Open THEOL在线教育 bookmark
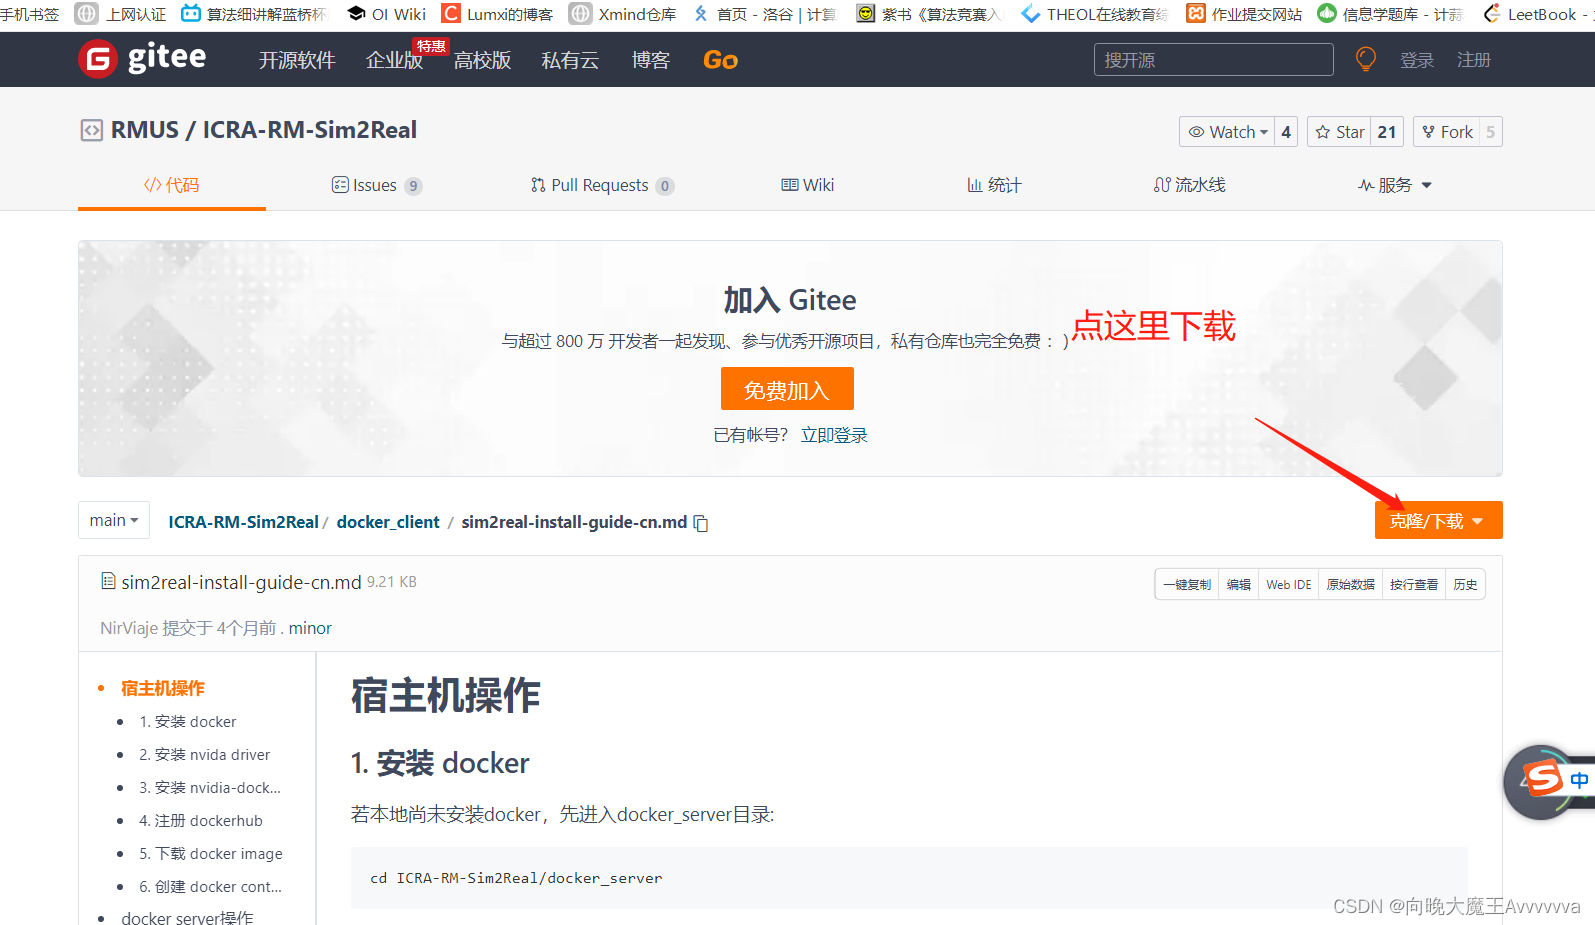The image size is (1595, 925). click(x=1094, y=14)
